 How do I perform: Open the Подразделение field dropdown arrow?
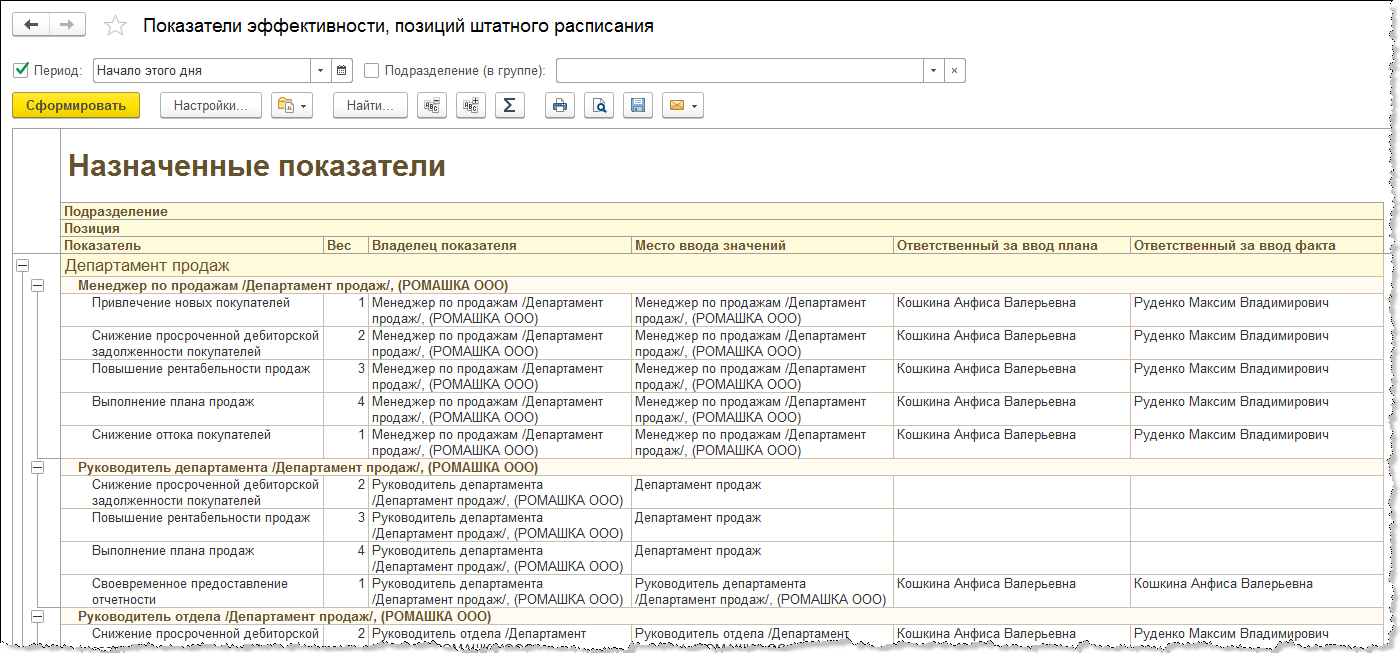tap(933, 71)
